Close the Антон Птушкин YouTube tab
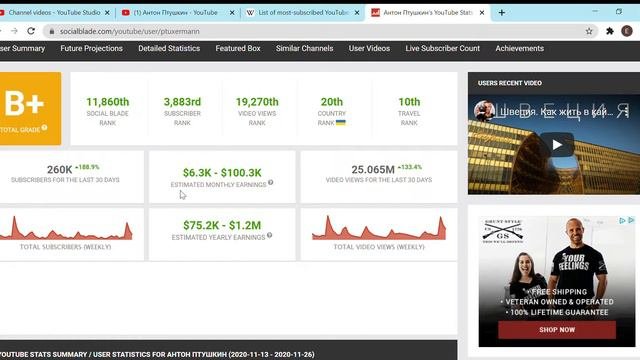The width and height of the screenshot is (640, 360). tap(232, 13)
